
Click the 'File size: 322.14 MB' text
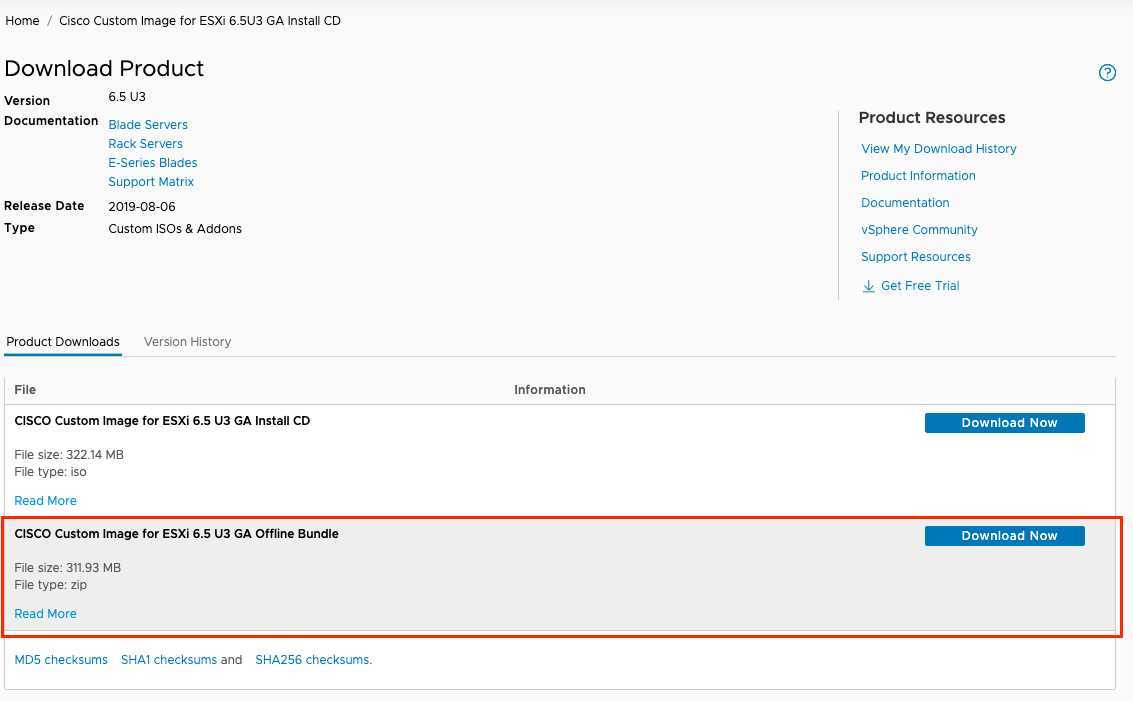pos(69,455)
